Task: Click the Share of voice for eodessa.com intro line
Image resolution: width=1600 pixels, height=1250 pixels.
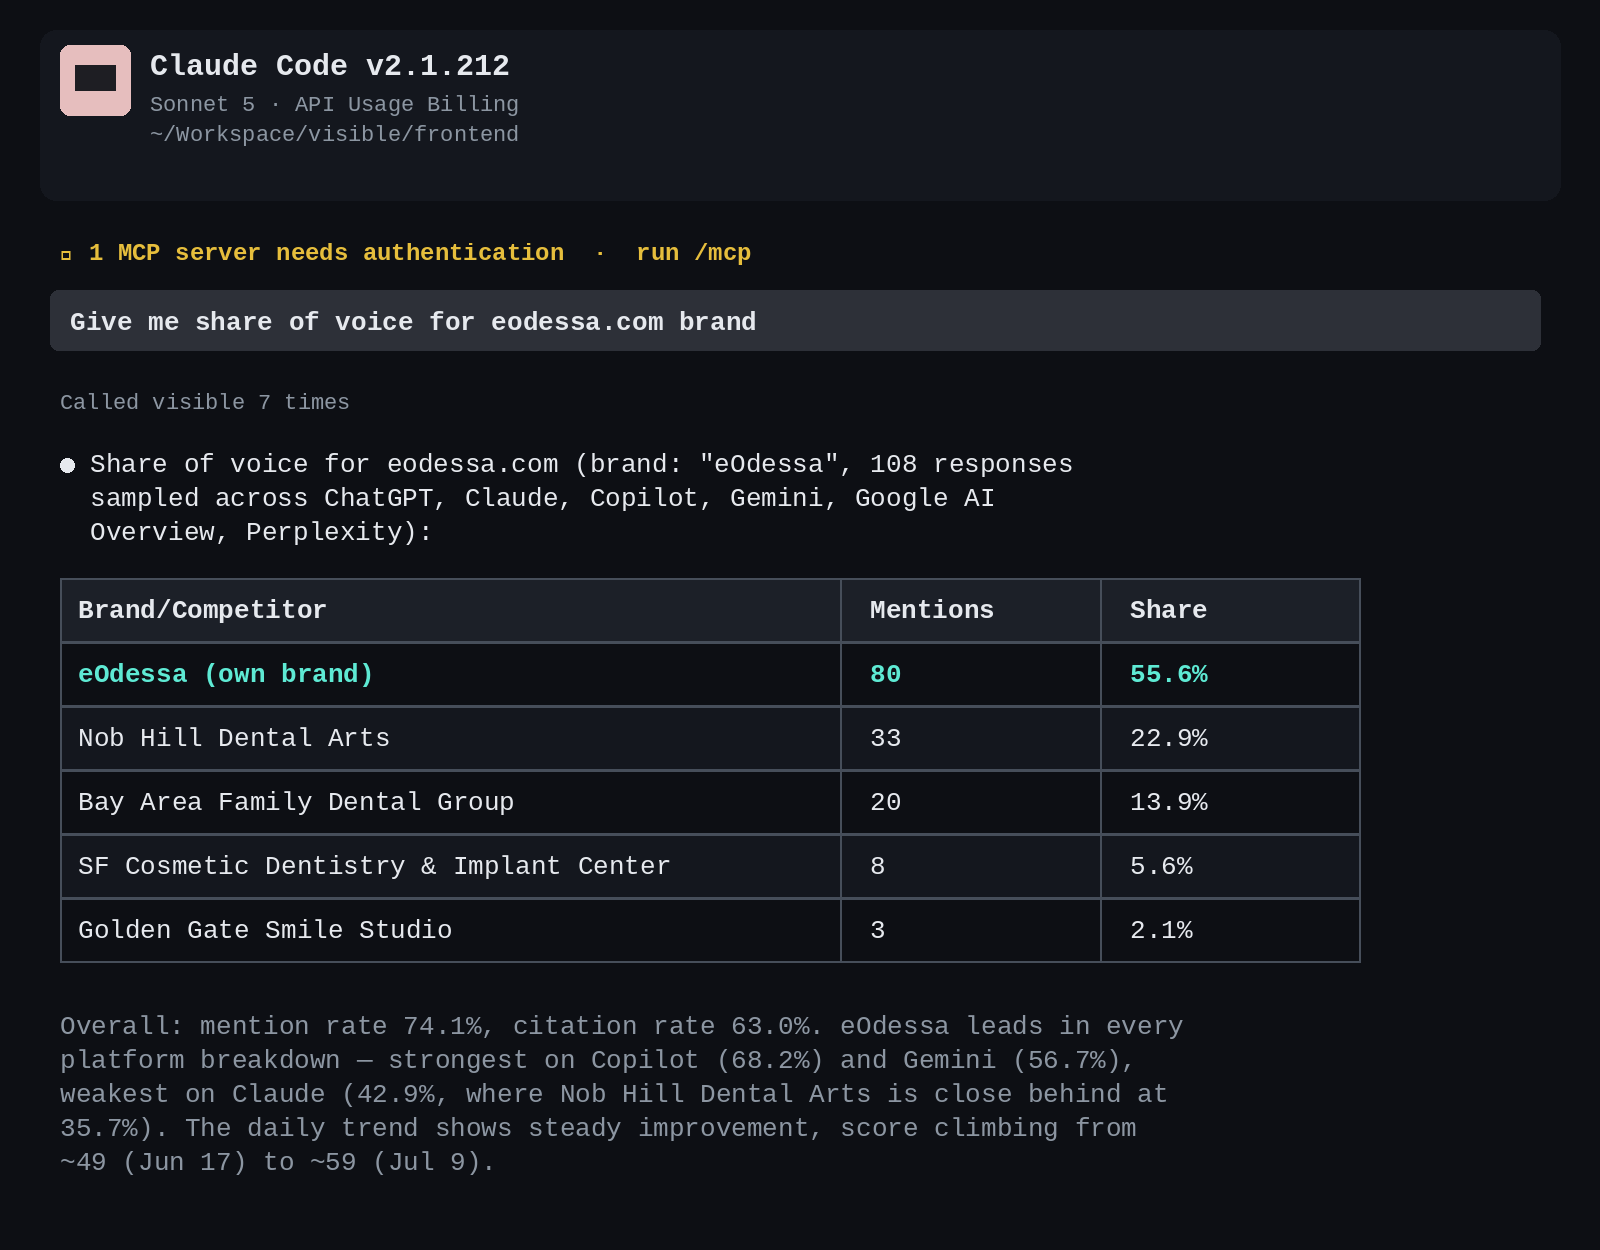Action: 581,464
